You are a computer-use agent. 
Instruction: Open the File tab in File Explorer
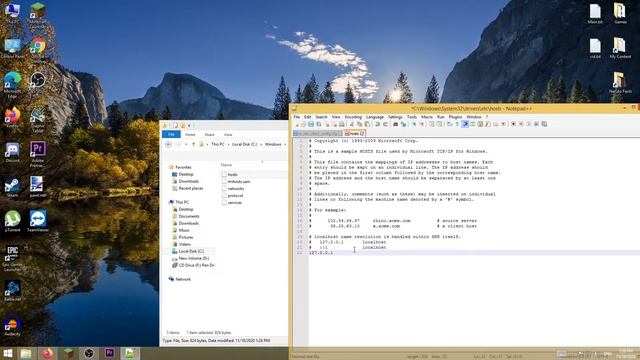tap(171, 134)
